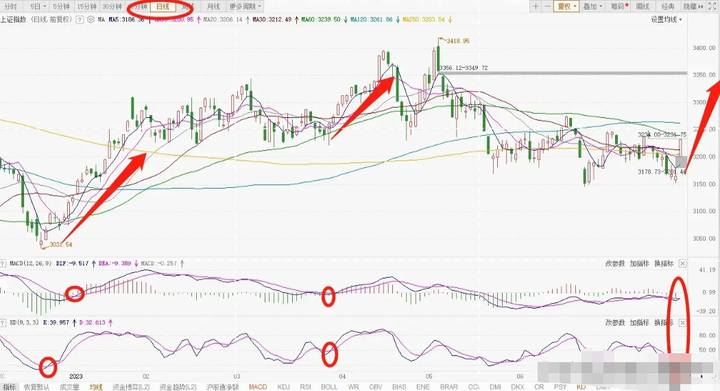Expand 设置均线 dropdown
Viewport: 720px width, 391px height.
click(666, 20)
